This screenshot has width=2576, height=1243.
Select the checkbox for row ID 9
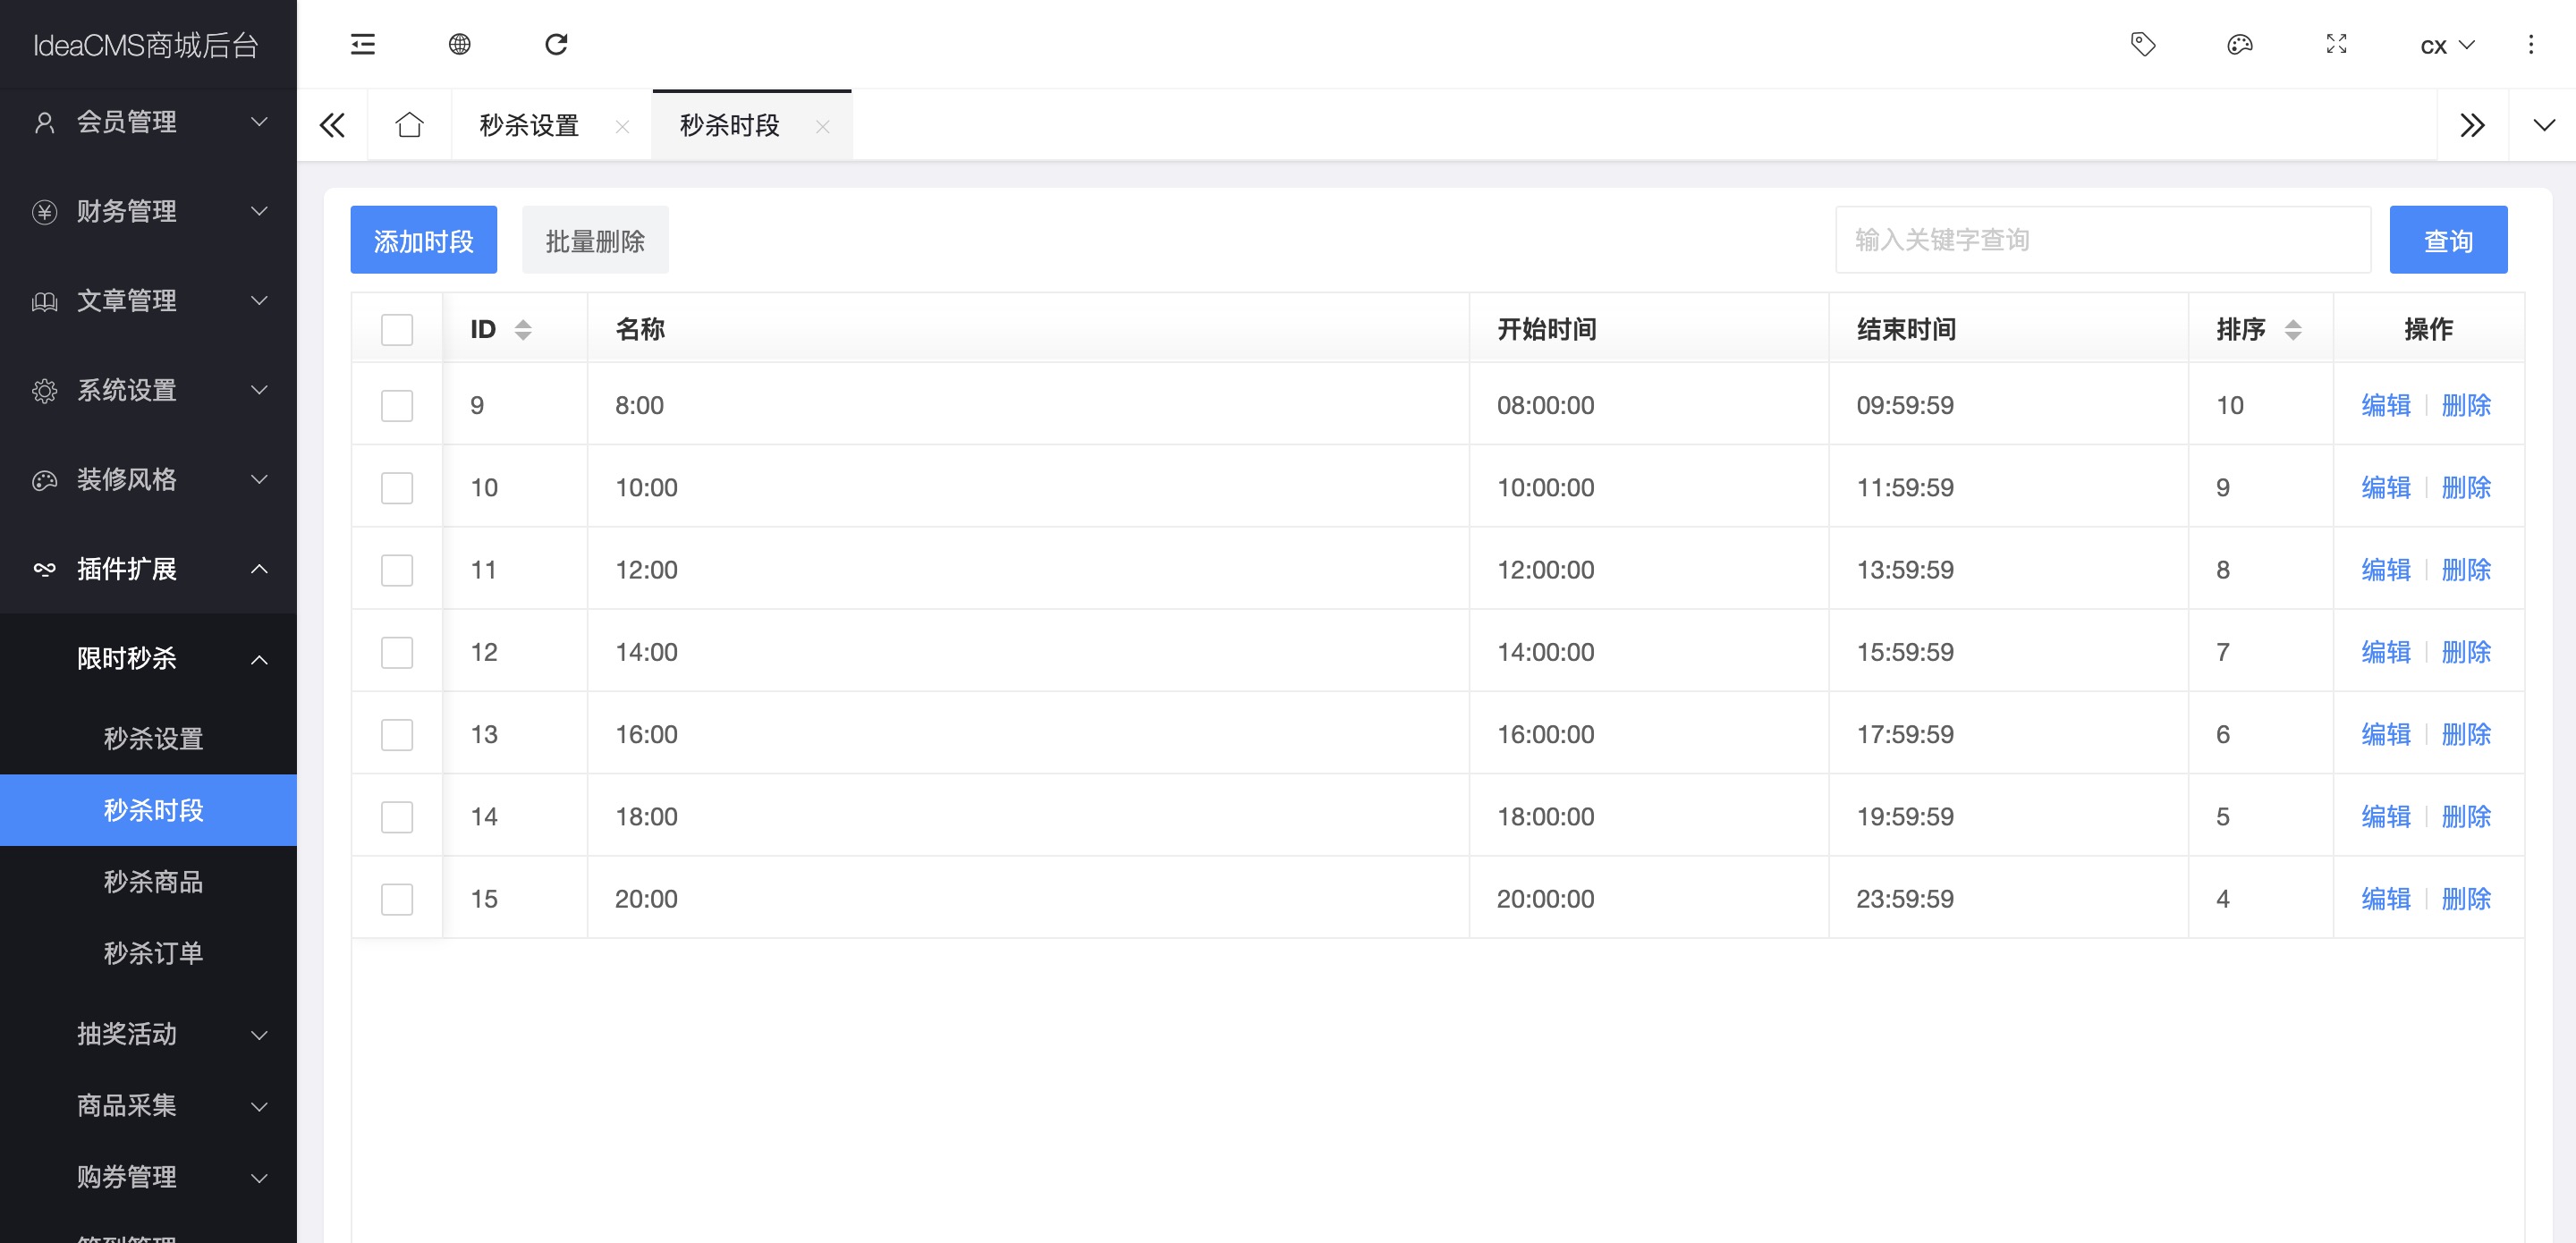tap(397, 405)
